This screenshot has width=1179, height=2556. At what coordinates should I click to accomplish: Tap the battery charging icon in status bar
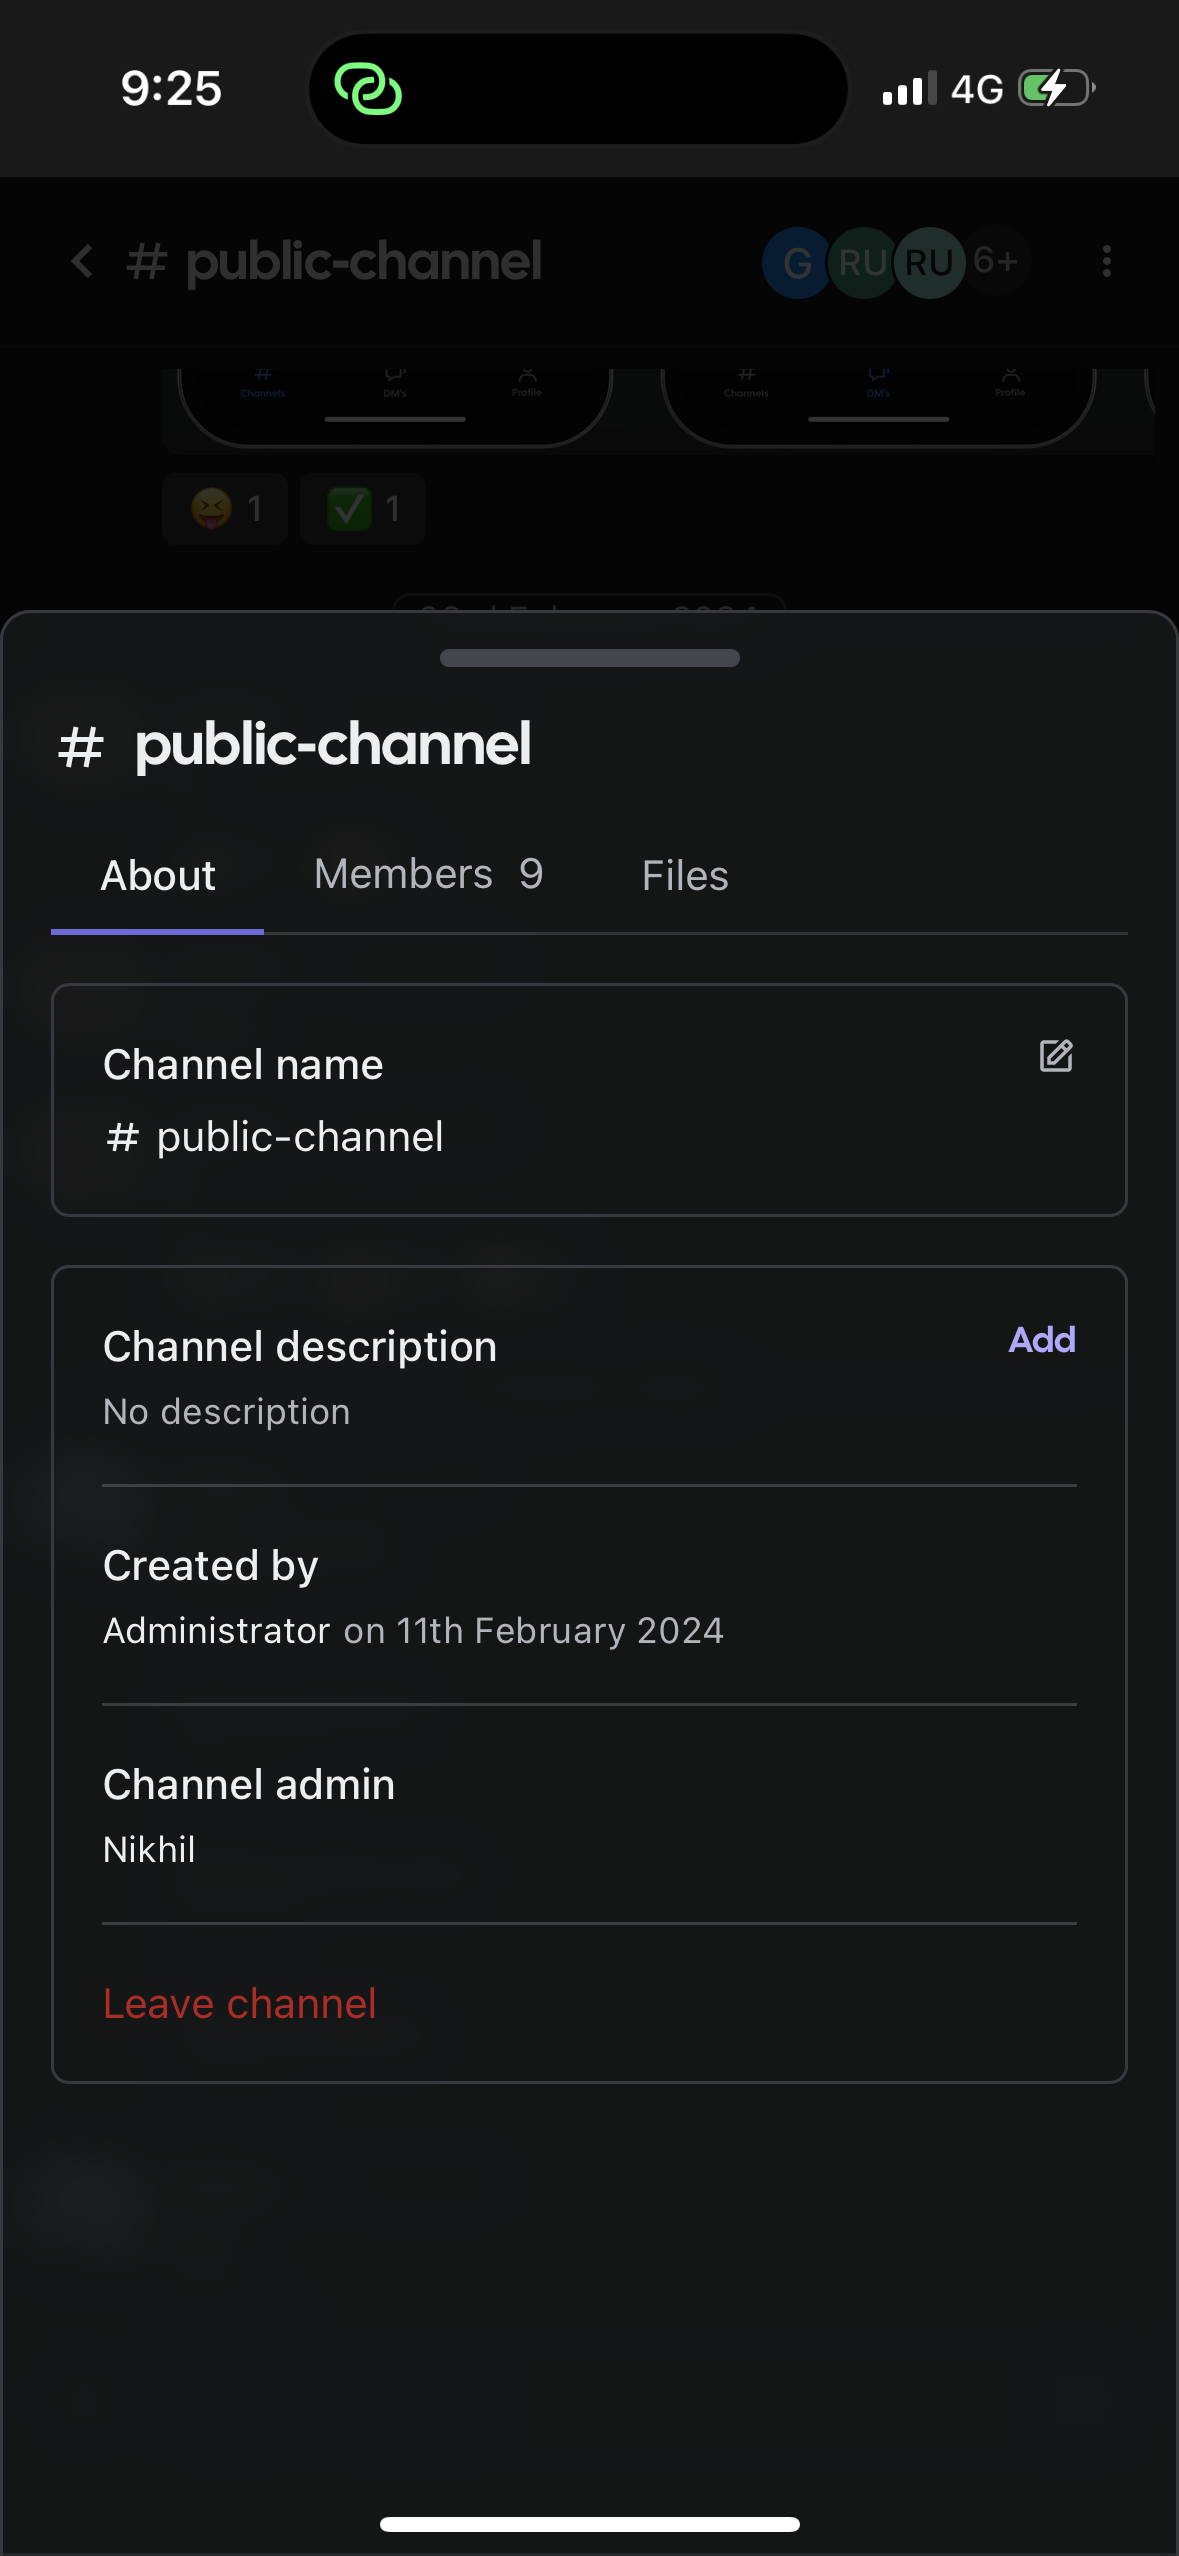coord(1056,89)
